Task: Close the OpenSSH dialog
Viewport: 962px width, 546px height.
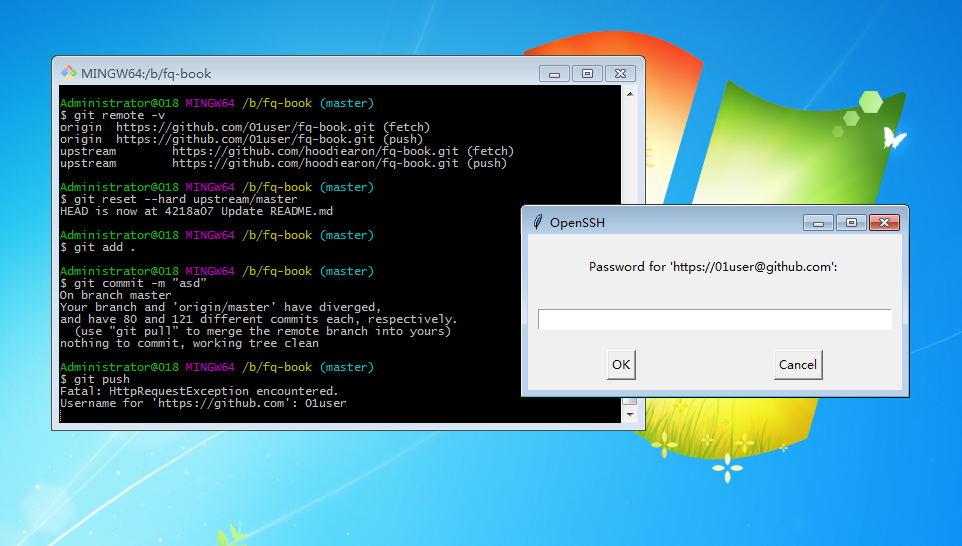Action: (x=884, y=223)
